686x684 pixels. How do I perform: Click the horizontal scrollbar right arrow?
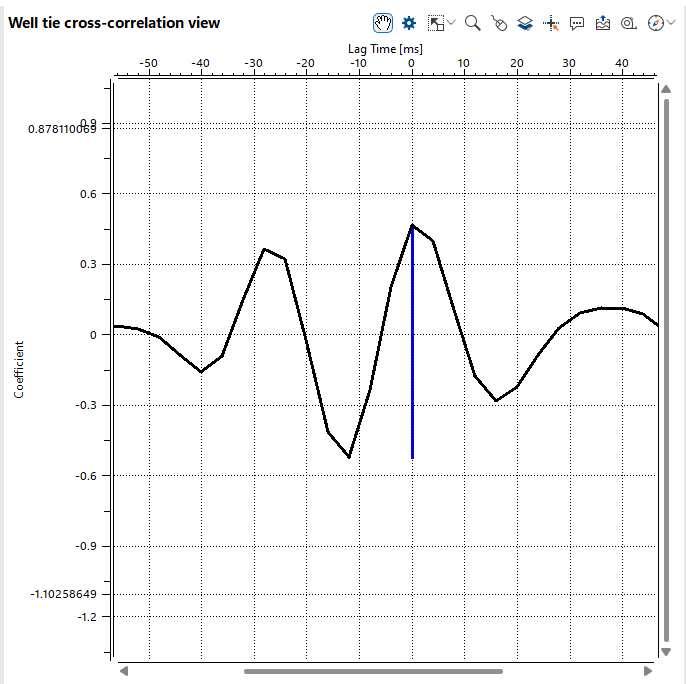tap(650, 671)
